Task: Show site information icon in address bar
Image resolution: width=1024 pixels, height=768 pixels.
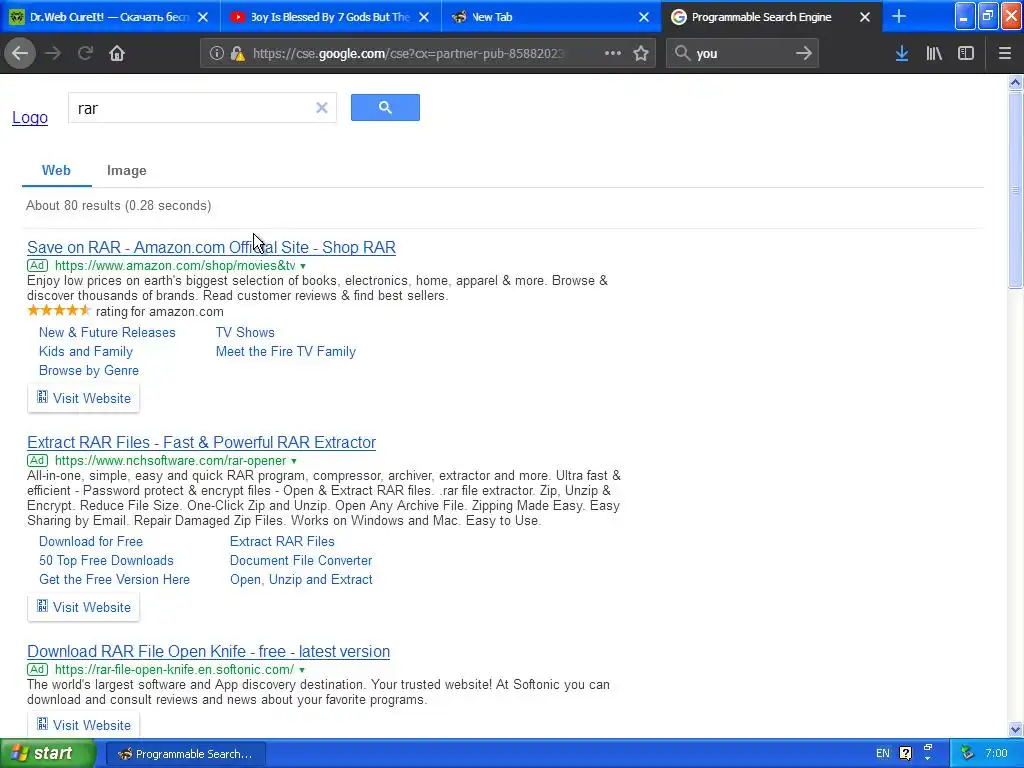Action: coord(216,54)
